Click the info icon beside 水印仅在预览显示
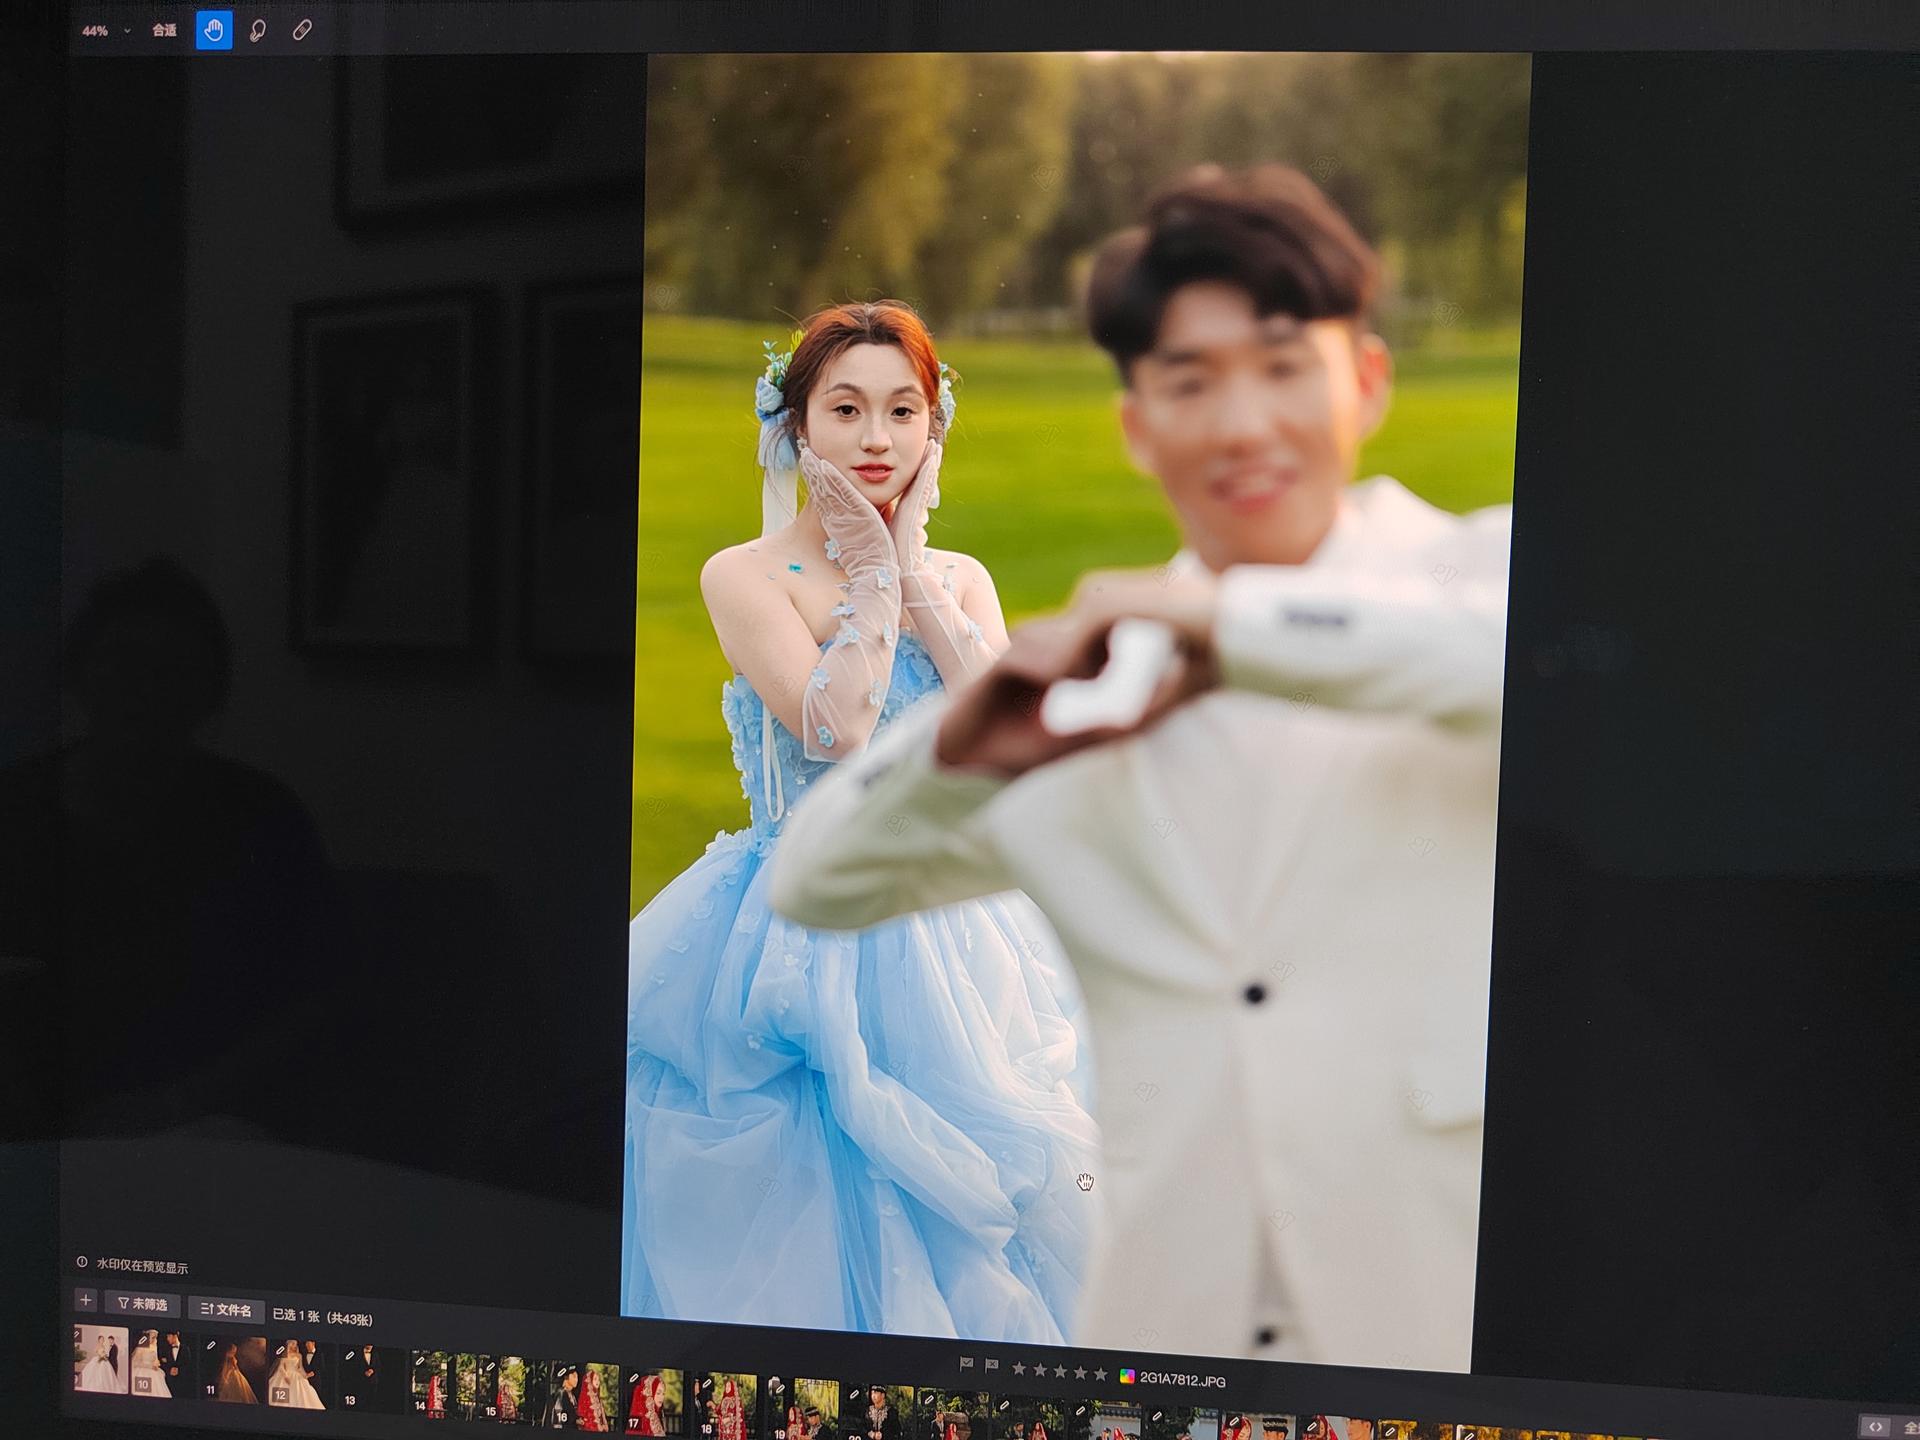The height and width of the screenshot is (1440, 1920). (82, 1263)
